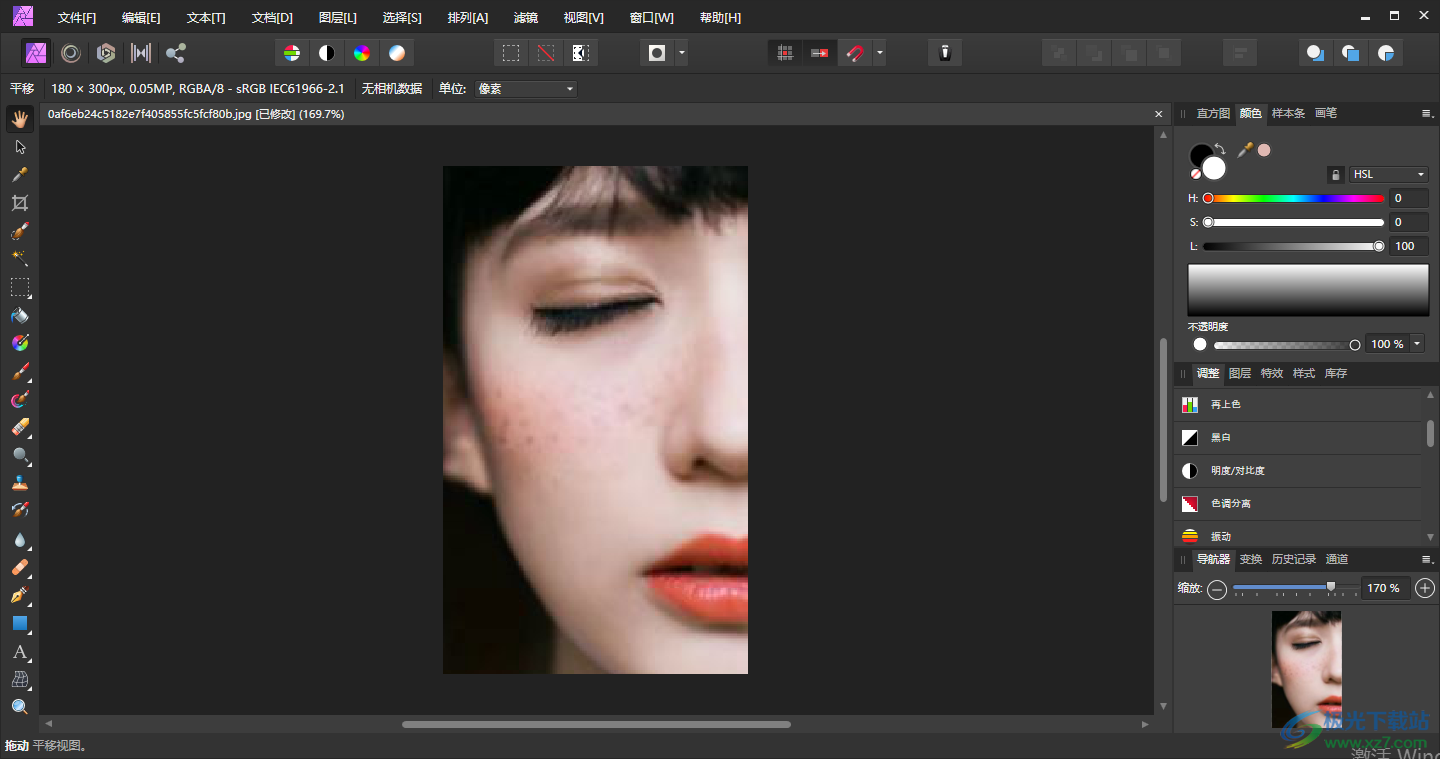Add a 明度/对比度 adjustment
The height and width of the screenshot is (759, 1440).
click(1298, 471)
